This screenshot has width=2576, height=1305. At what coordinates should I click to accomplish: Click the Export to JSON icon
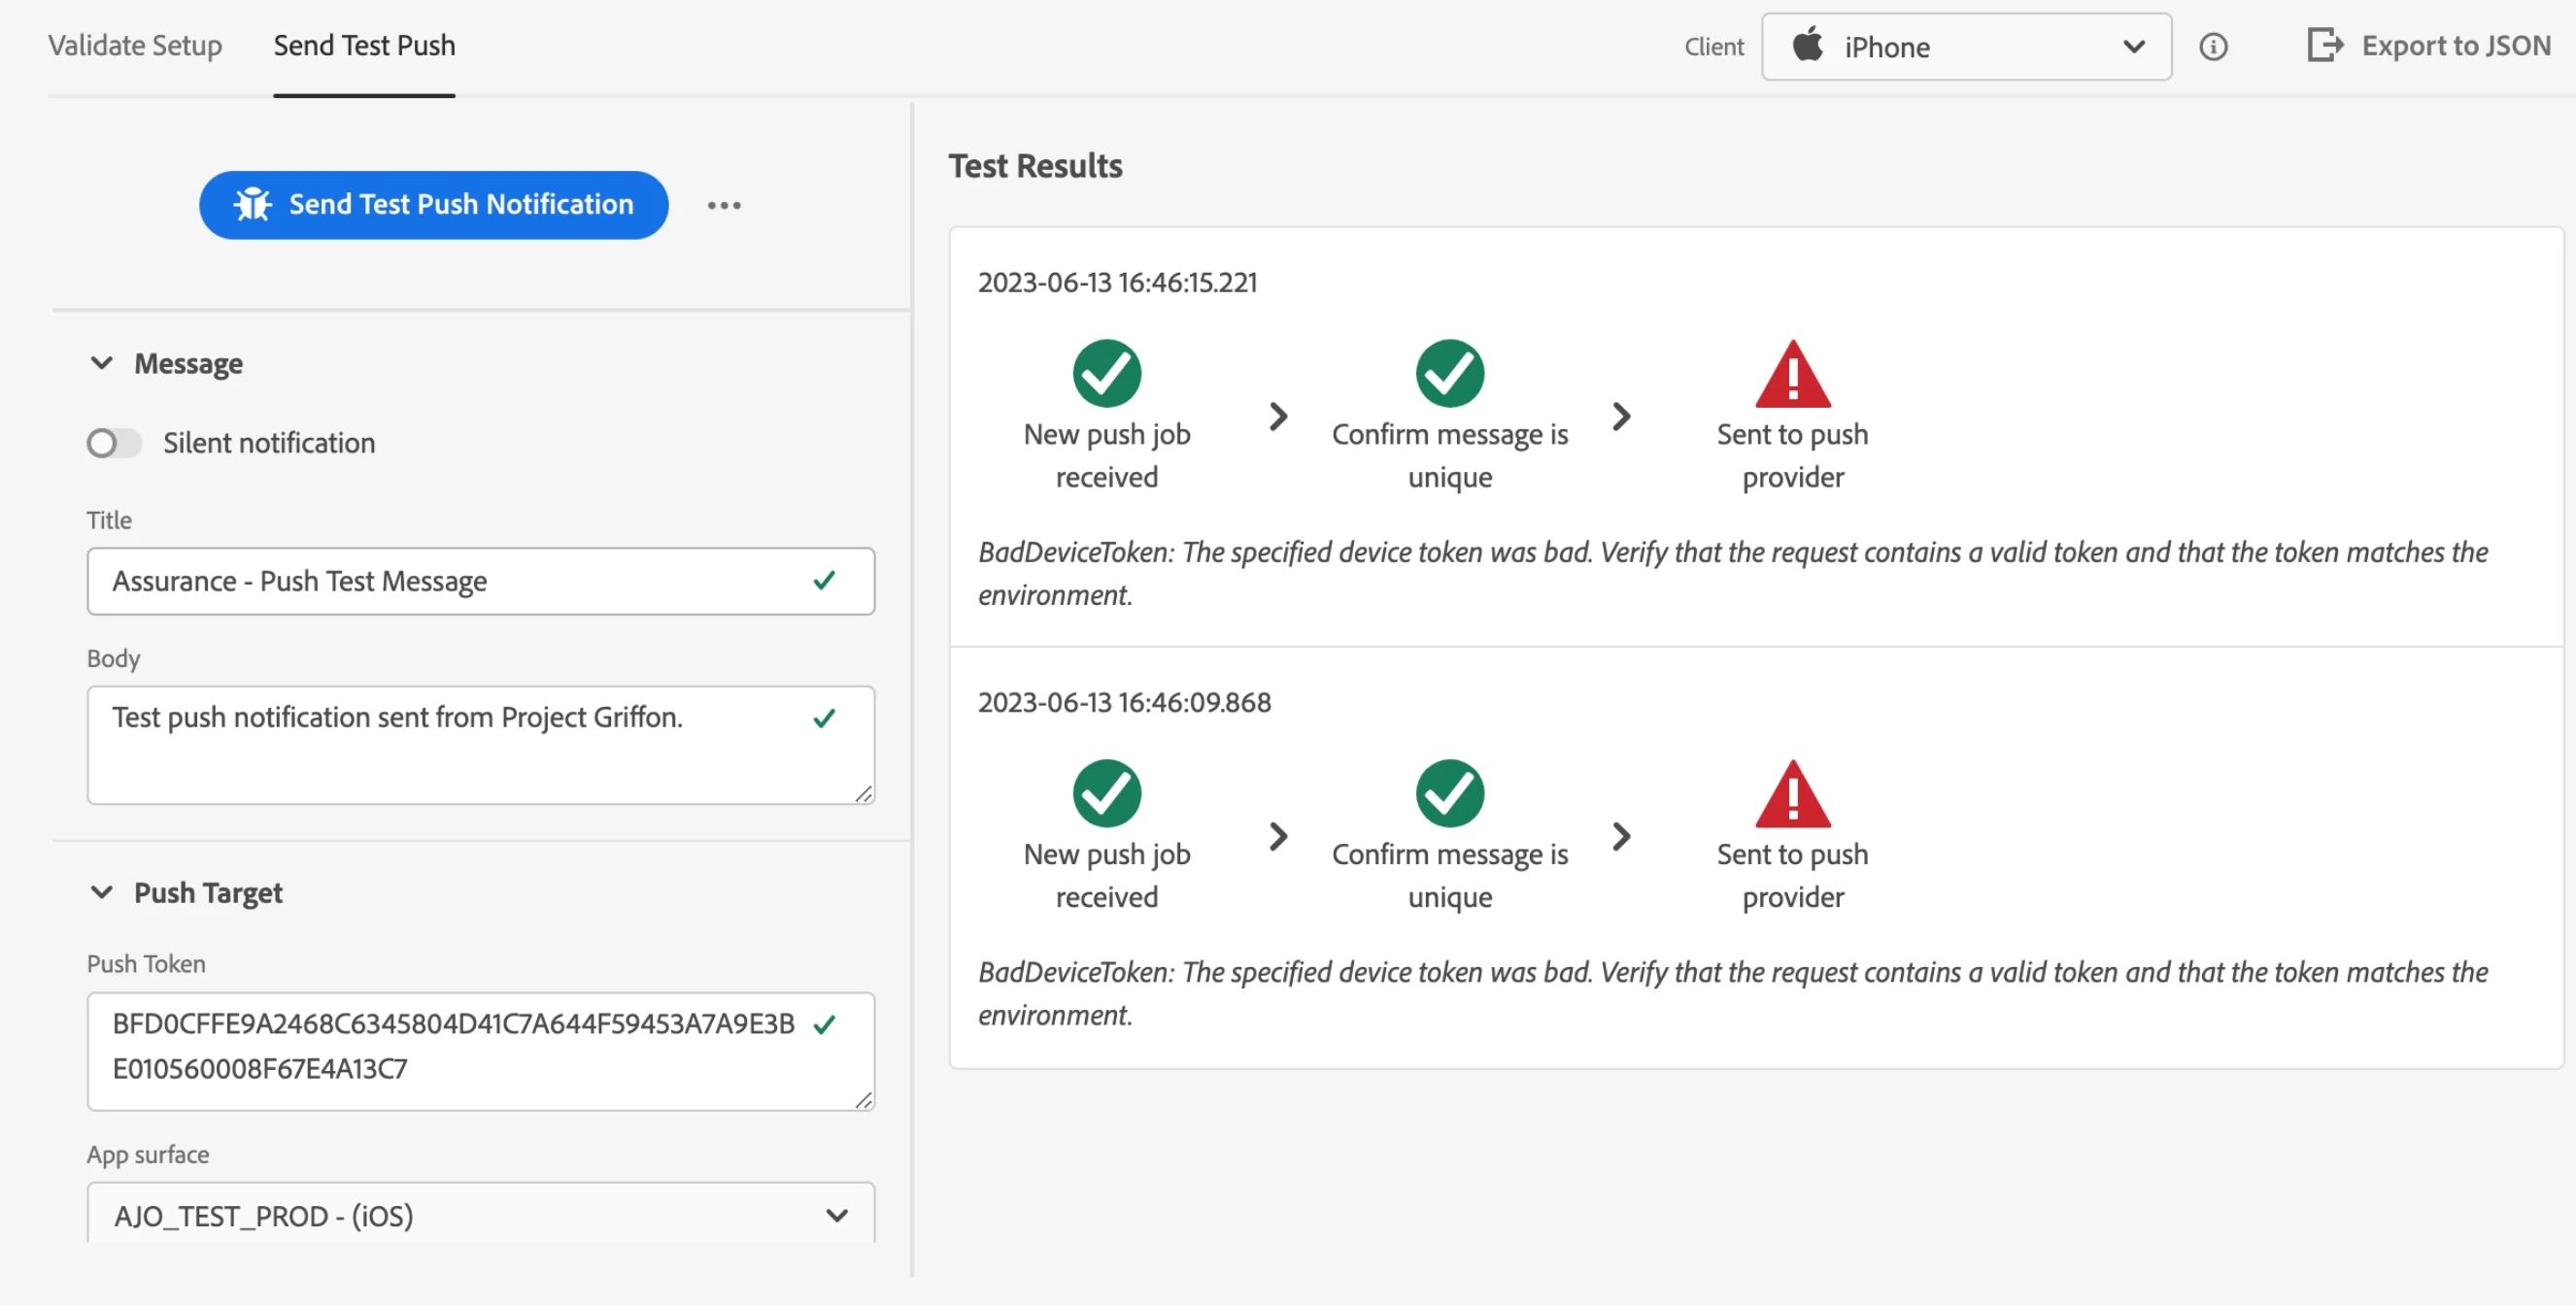(x=2324, y=45)
